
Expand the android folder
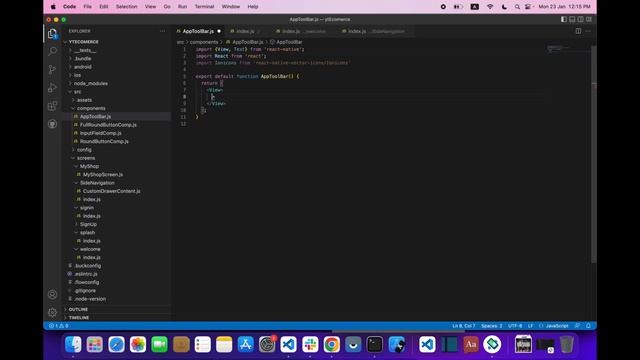pyautogui.click(x=83, y=67)
